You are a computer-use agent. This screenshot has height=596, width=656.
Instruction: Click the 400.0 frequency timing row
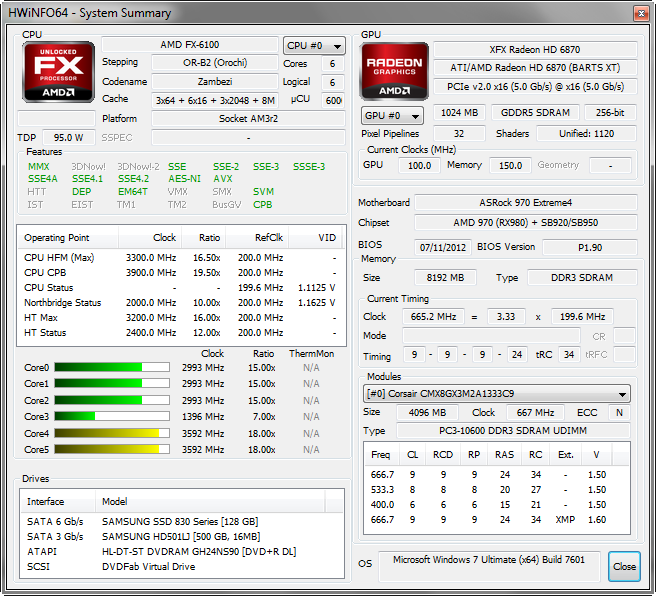tap(497, 505)
